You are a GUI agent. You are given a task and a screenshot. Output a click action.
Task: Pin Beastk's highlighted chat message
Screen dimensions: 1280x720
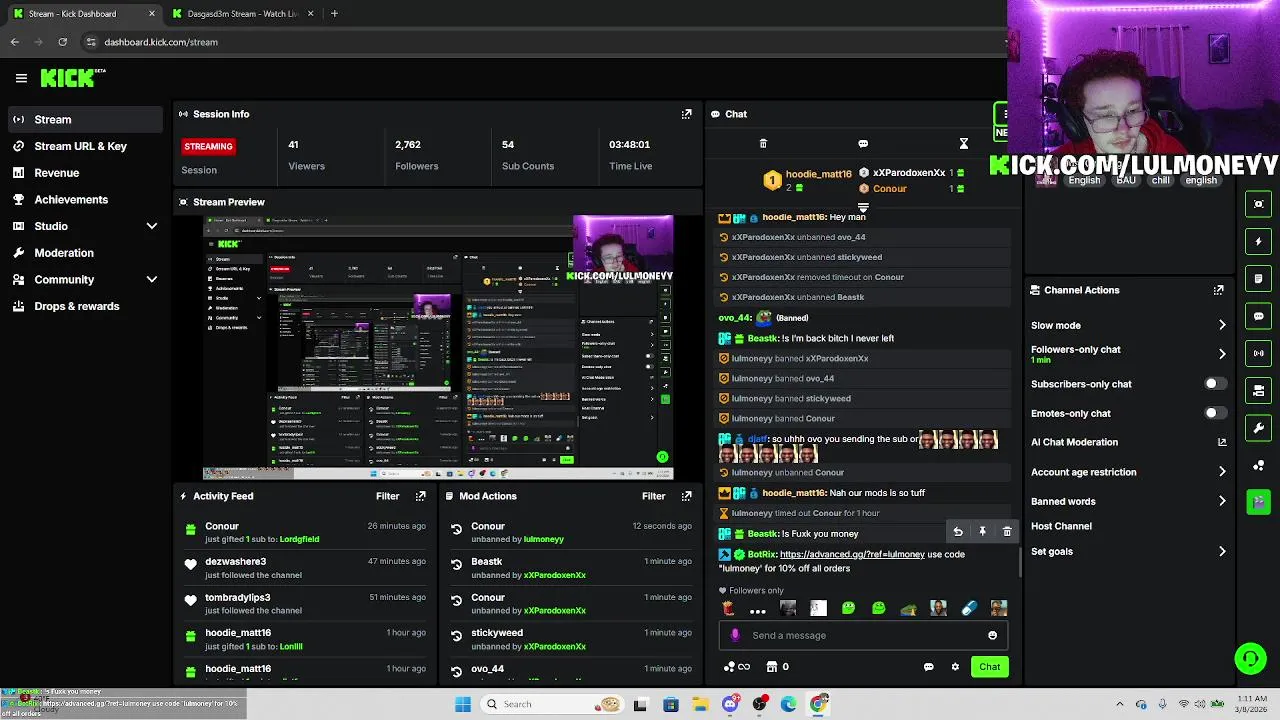(x=982, y=532)
